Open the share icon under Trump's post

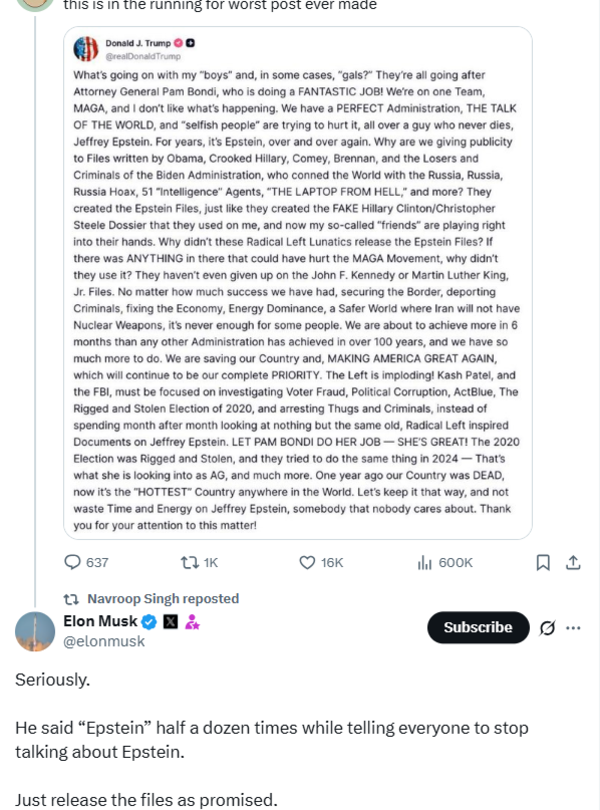tap(573, 563)
